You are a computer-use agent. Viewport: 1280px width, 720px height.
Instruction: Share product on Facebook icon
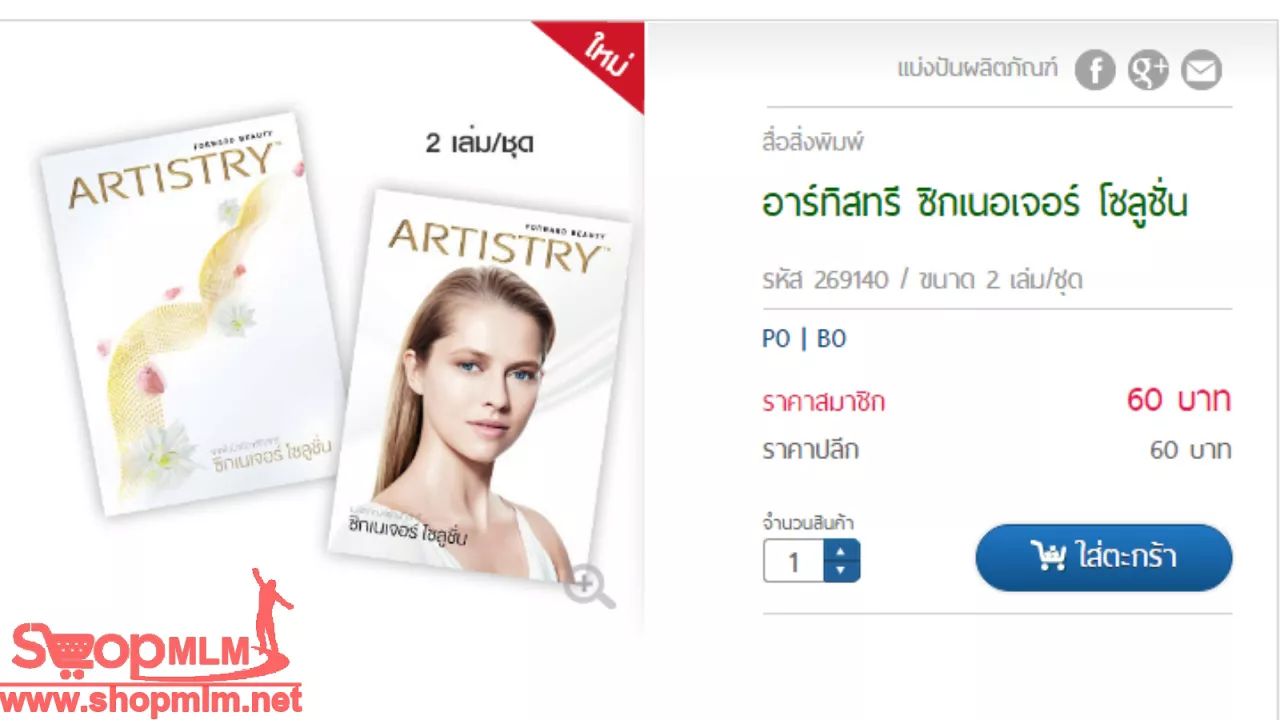coord(1095,70)
